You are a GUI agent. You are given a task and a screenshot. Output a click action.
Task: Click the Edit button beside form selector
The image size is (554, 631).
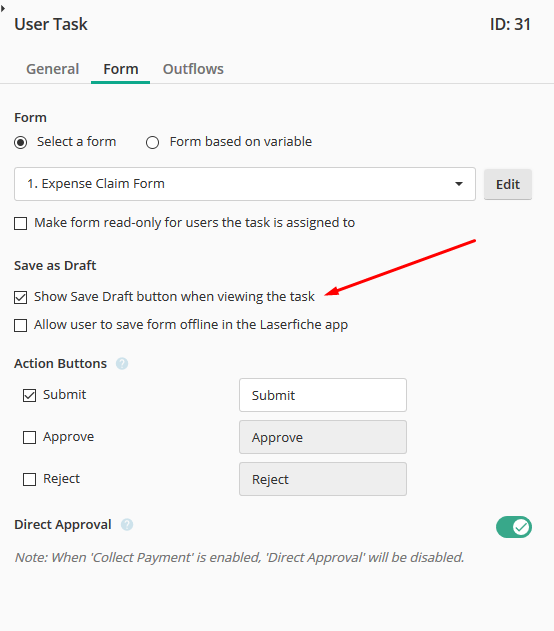[508, 184]
